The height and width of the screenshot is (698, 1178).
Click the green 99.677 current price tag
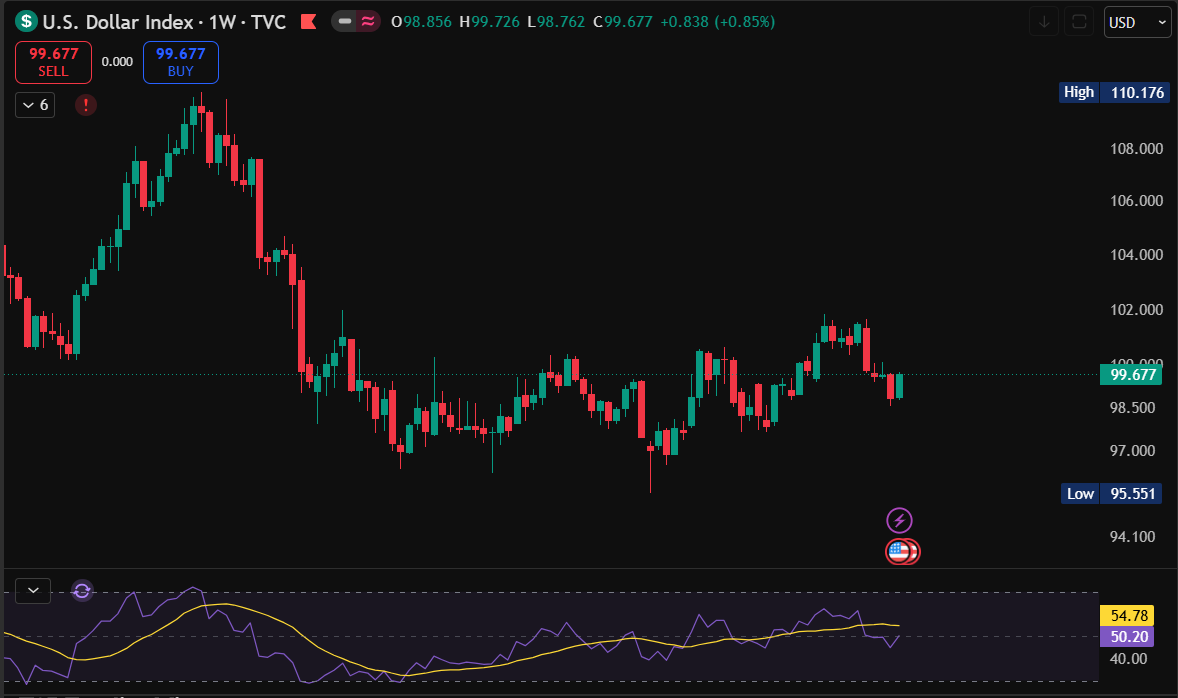point(1132,374)
